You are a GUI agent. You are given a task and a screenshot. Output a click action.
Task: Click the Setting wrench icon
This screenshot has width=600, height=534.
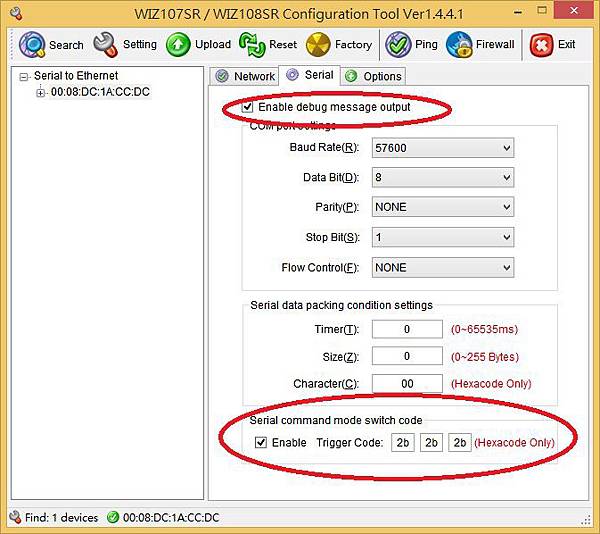[x=105, y=44]
